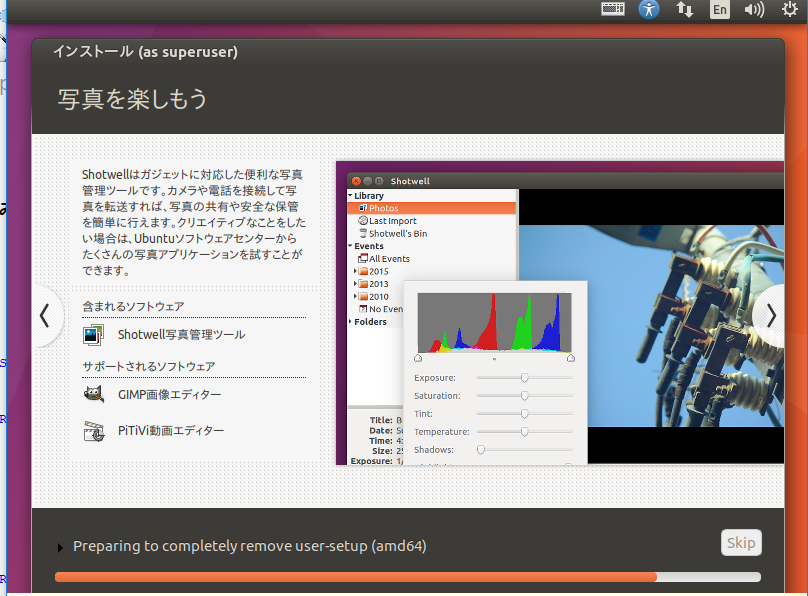This screenshot has width=808, height=596.
Task: Click the Temperature slider handle
Action: [525, 432]
